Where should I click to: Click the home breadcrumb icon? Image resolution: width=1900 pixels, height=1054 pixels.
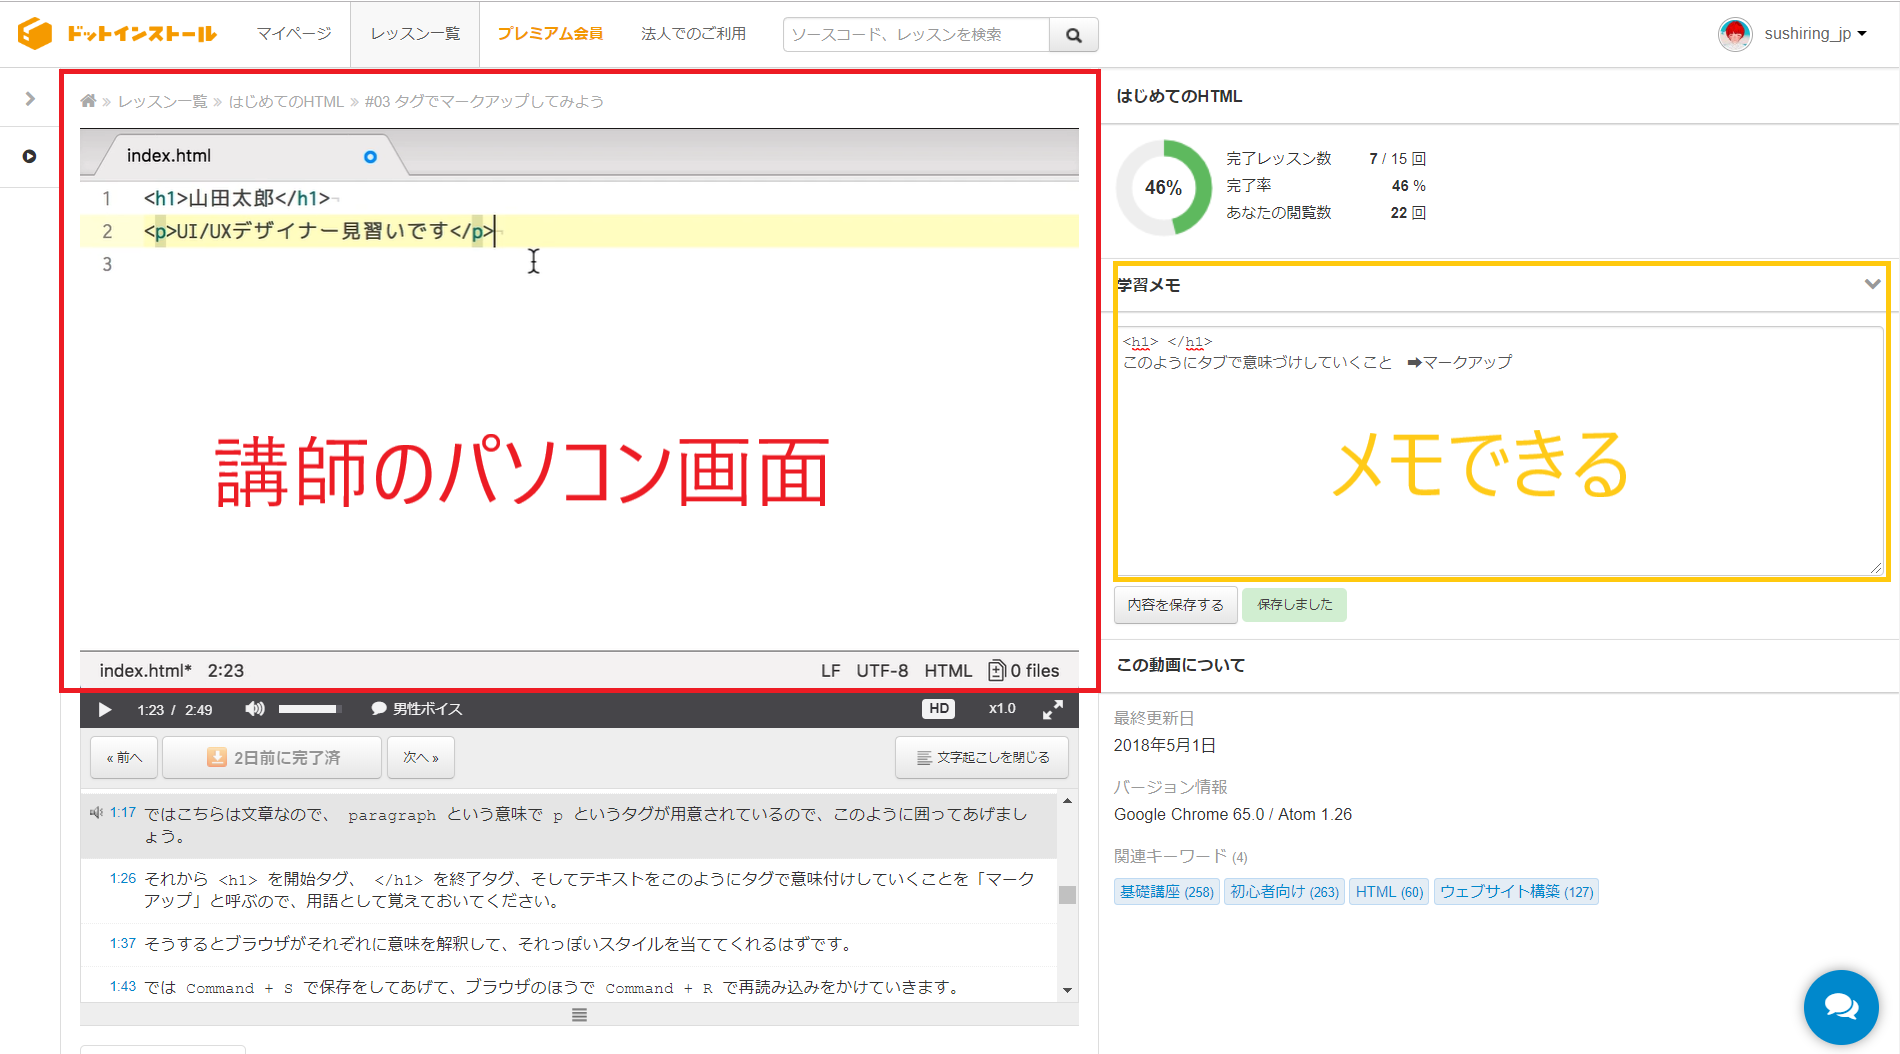(x=88, y=101)
